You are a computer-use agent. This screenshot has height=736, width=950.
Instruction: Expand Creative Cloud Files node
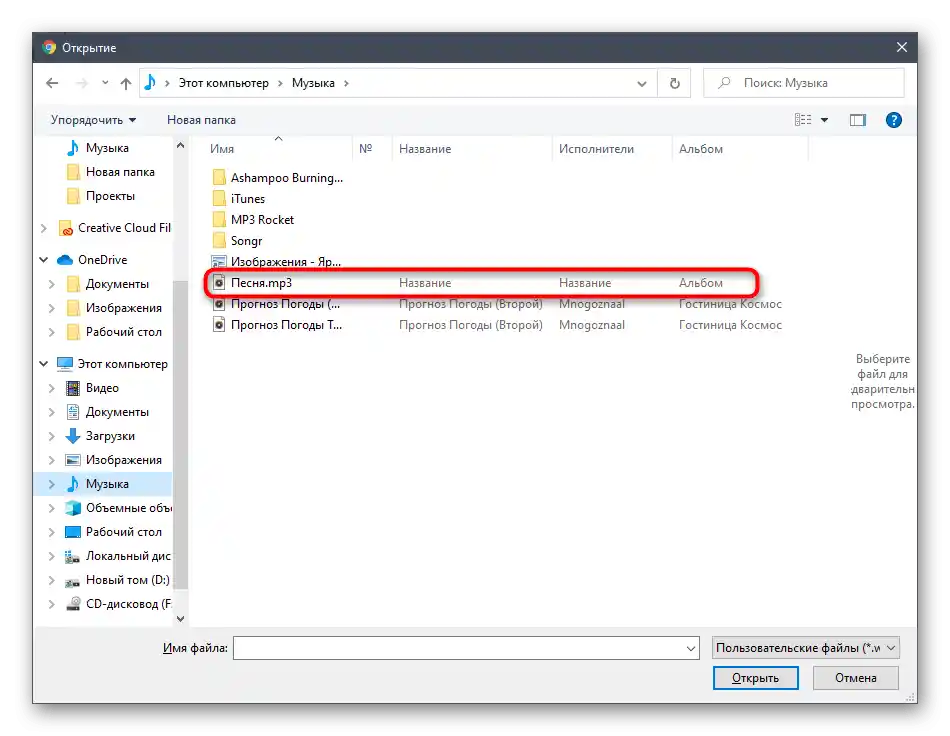click(x=44, y=228)
